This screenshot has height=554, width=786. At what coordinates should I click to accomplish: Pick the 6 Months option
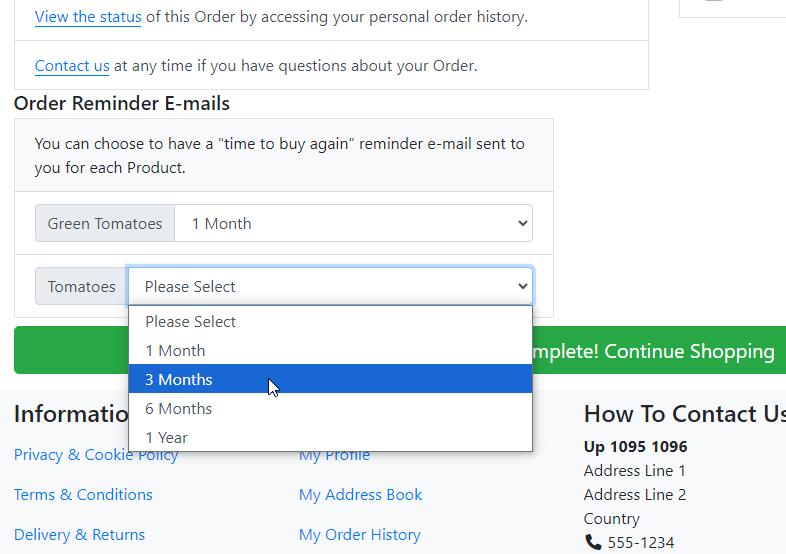click(x=330, y=408)
